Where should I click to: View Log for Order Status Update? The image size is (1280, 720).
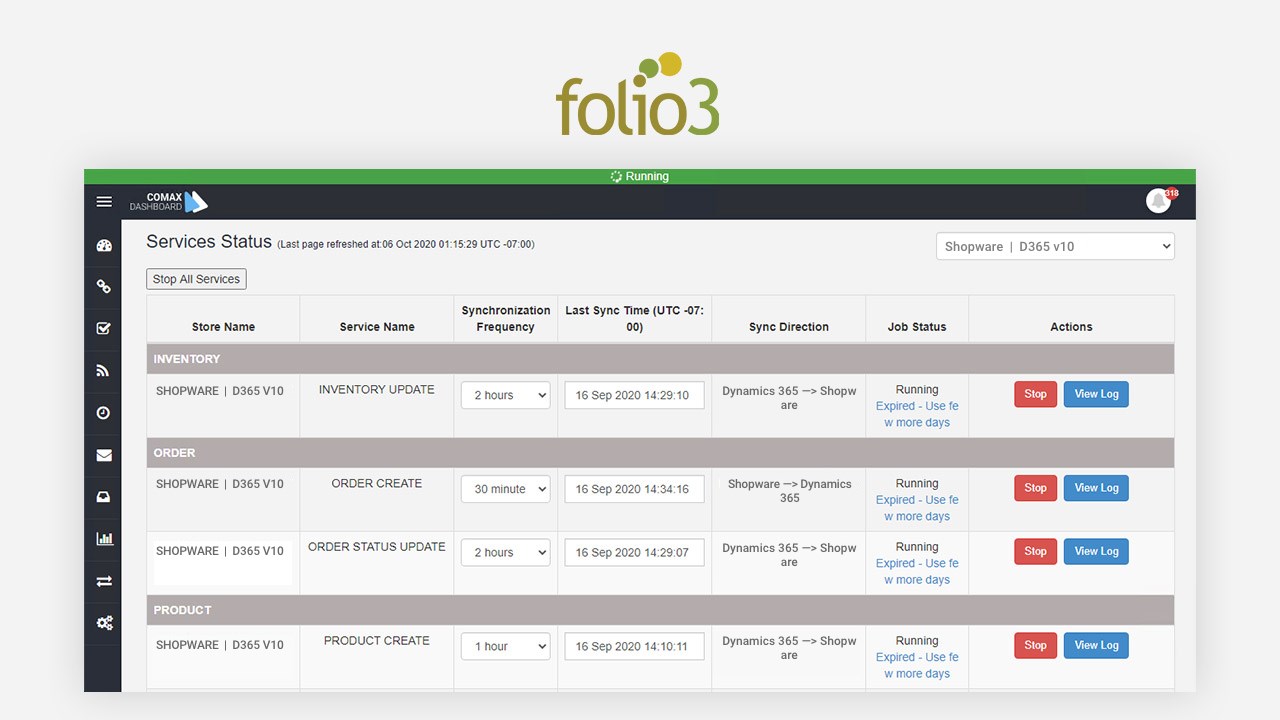click(x=1096, y=551)
